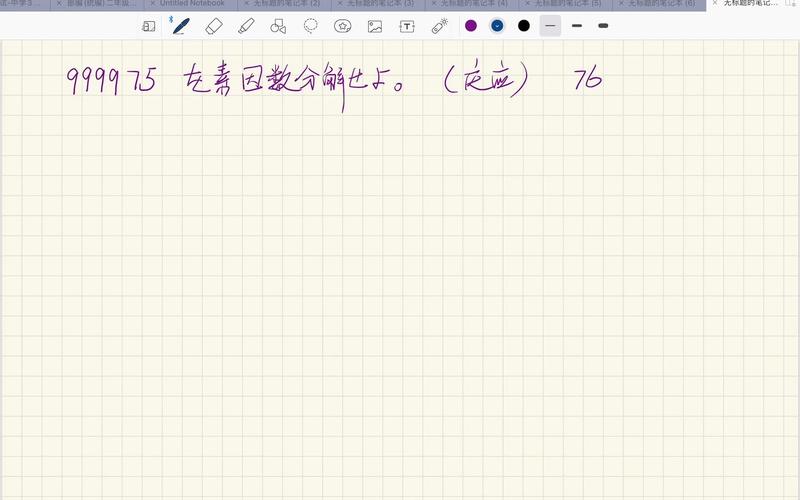The image size is (800, 500).
Task: Close the 无标题的笔记本 (5) tab
Action: [526, 4]
